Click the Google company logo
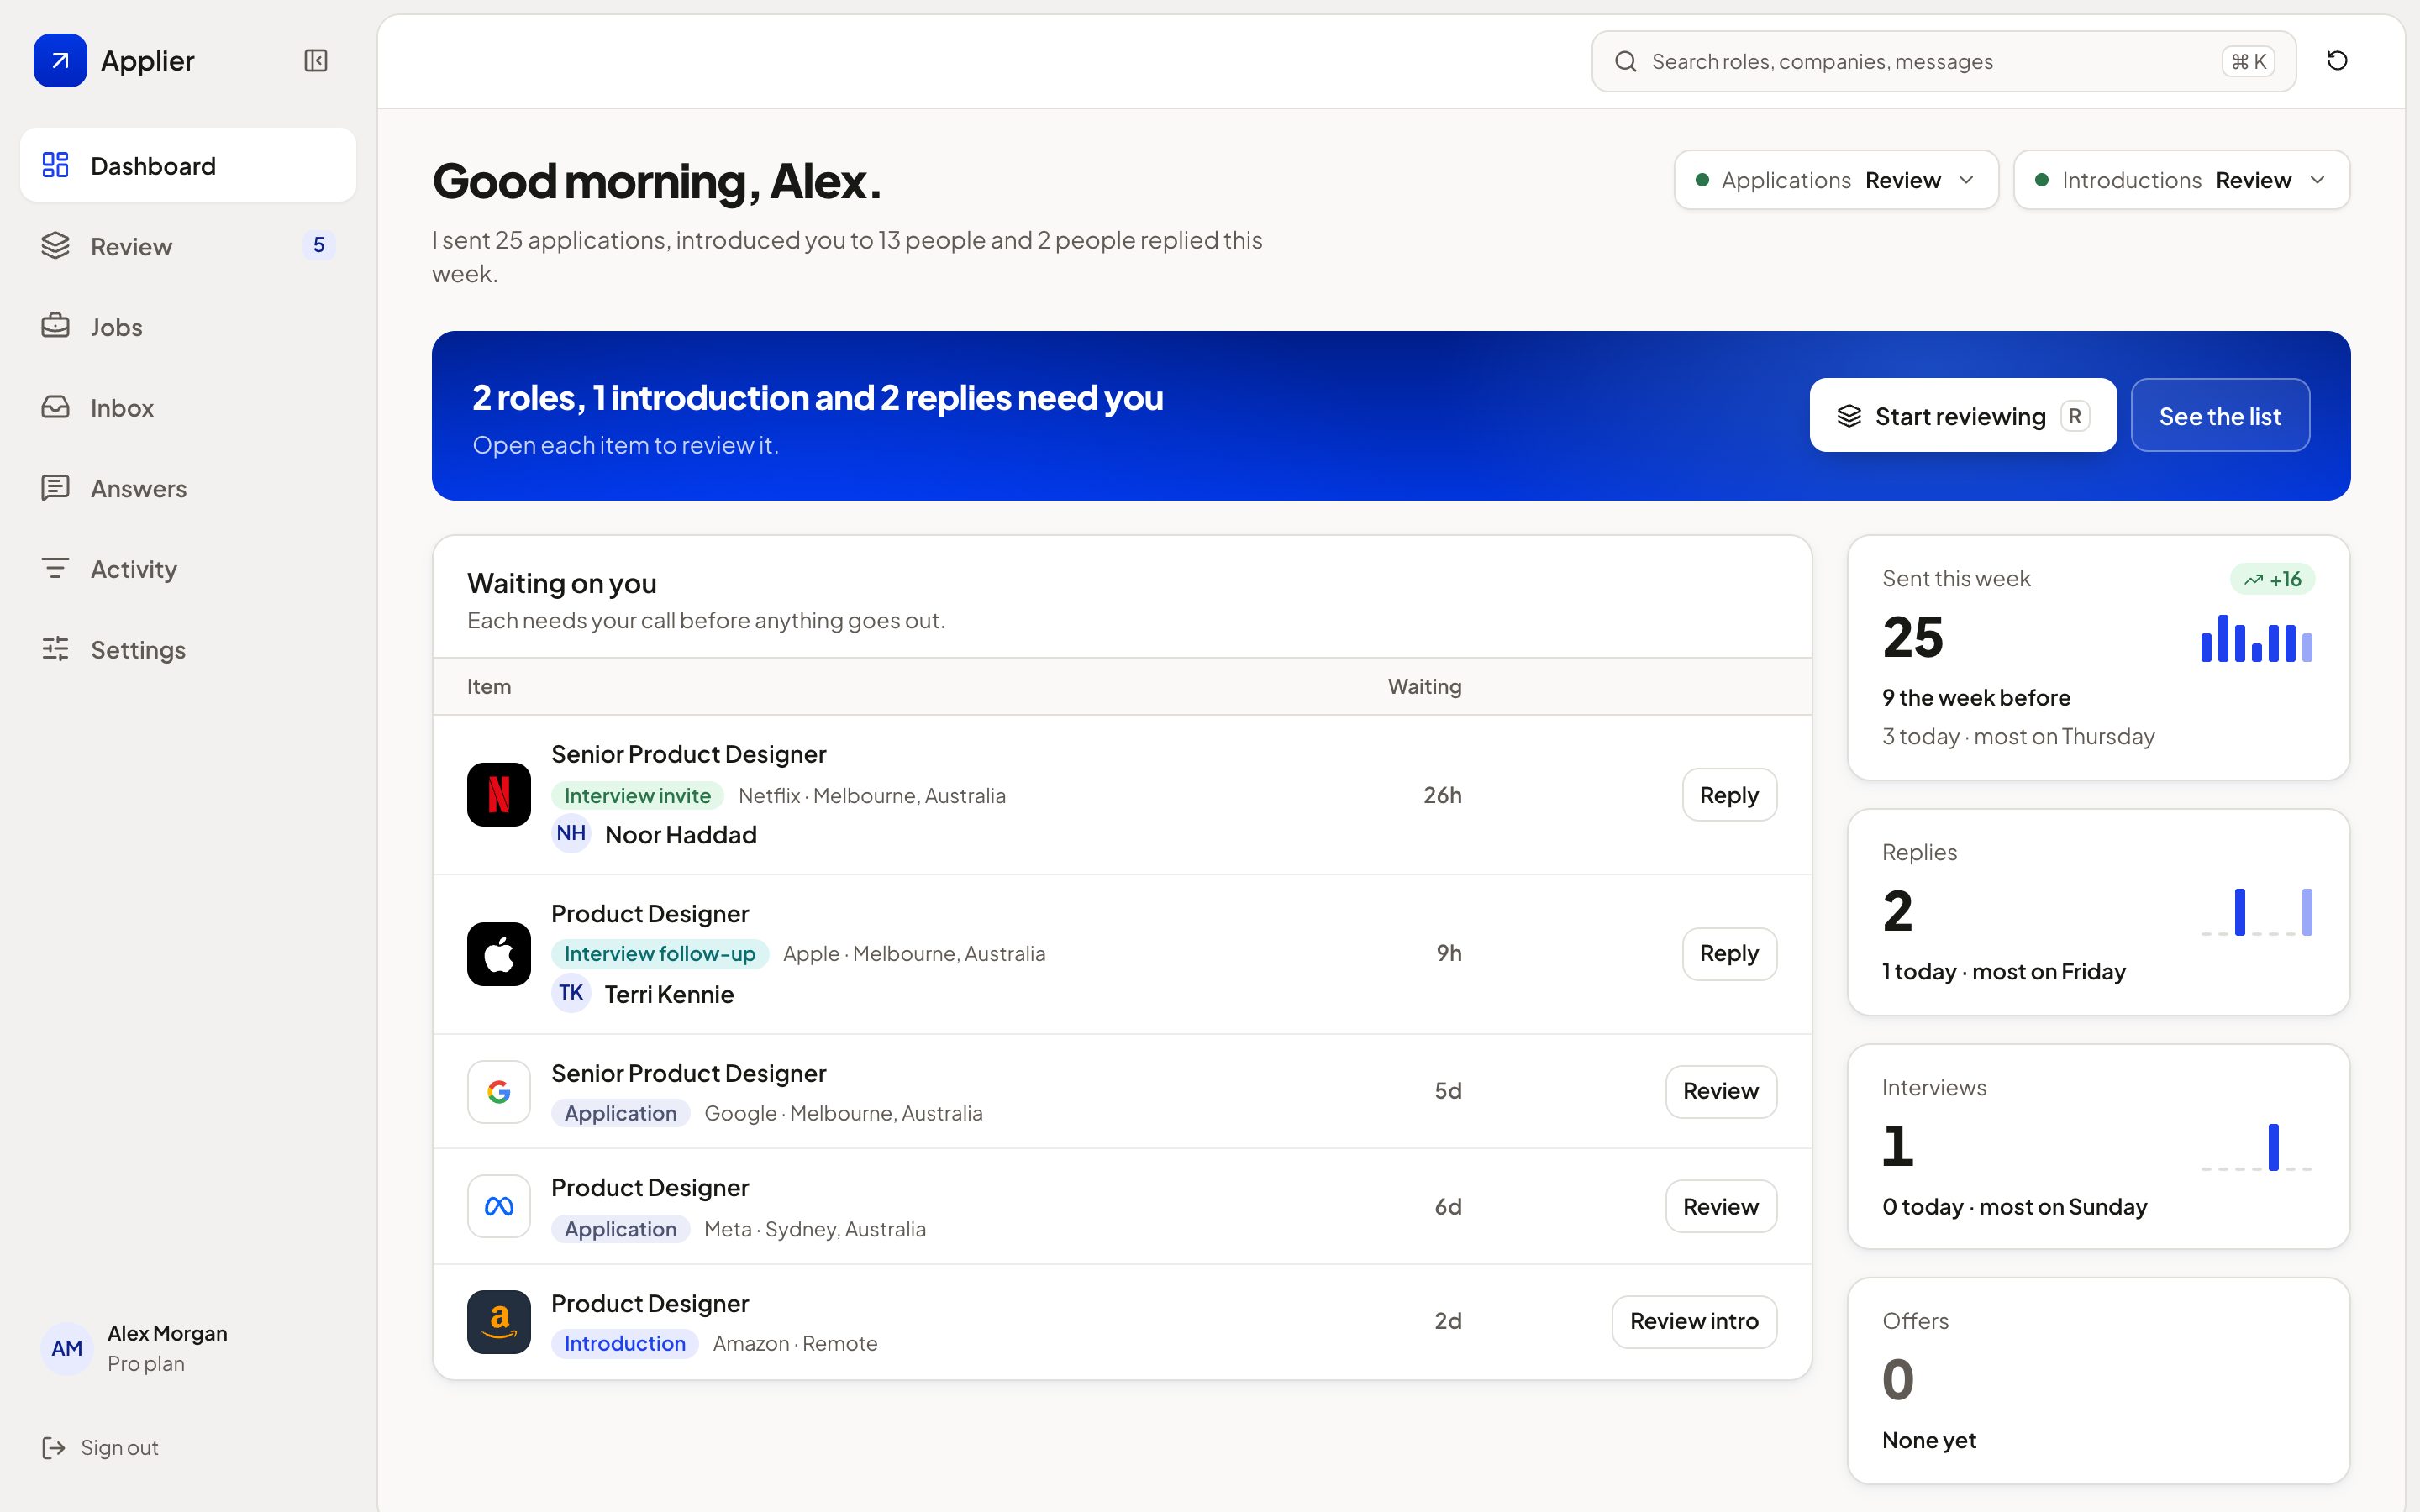The width and height of the screenshot is (2420, 1512). (x=499, y=1092)
